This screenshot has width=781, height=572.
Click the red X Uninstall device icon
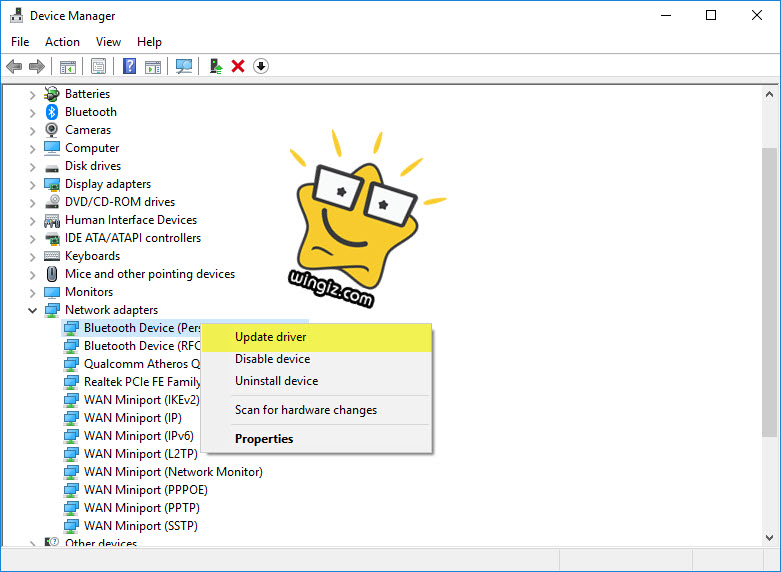pos(238,66)
